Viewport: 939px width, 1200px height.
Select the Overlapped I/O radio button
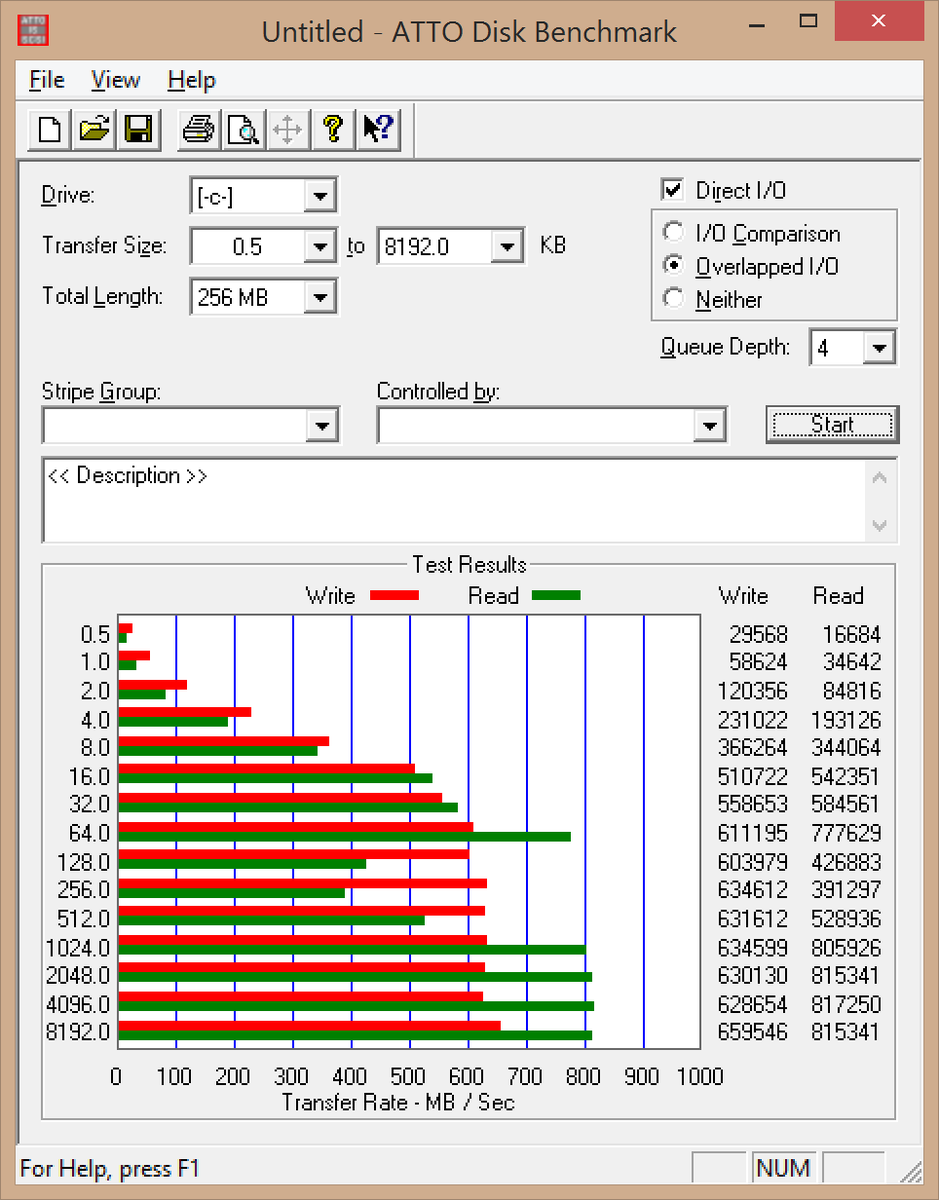(674, 266)
